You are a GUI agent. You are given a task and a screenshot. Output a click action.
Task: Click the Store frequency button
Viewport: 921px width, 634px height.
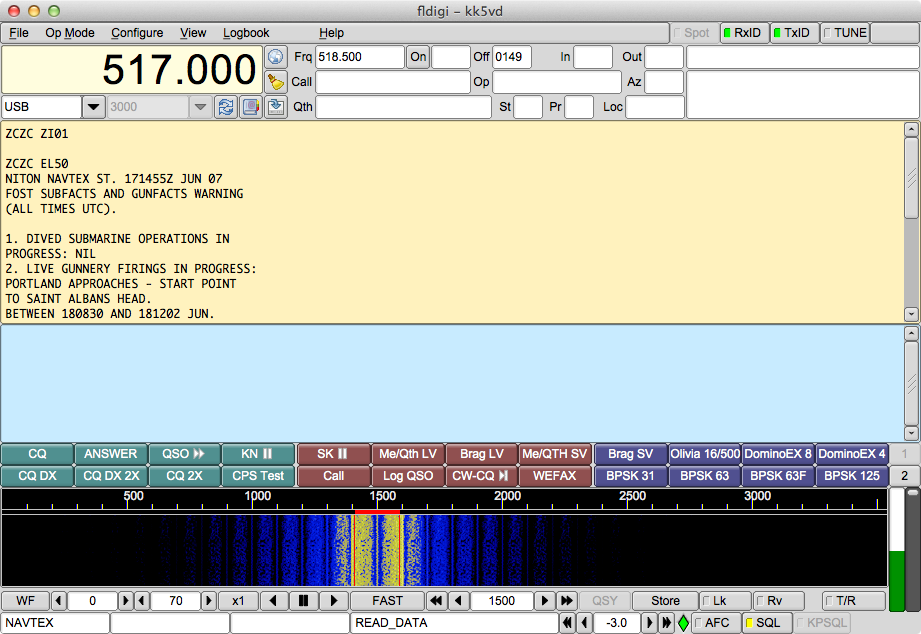665,601
